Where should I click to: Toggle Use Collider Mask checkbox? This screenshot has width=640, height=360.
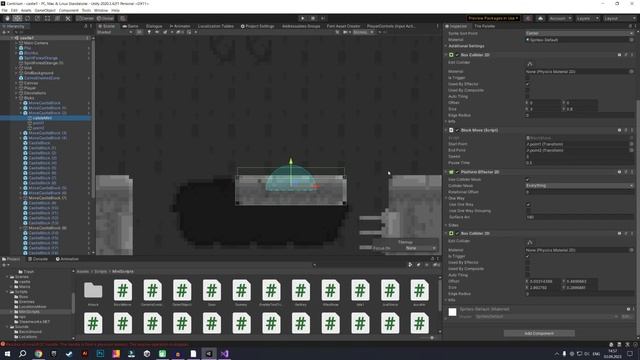coord(527,180)
